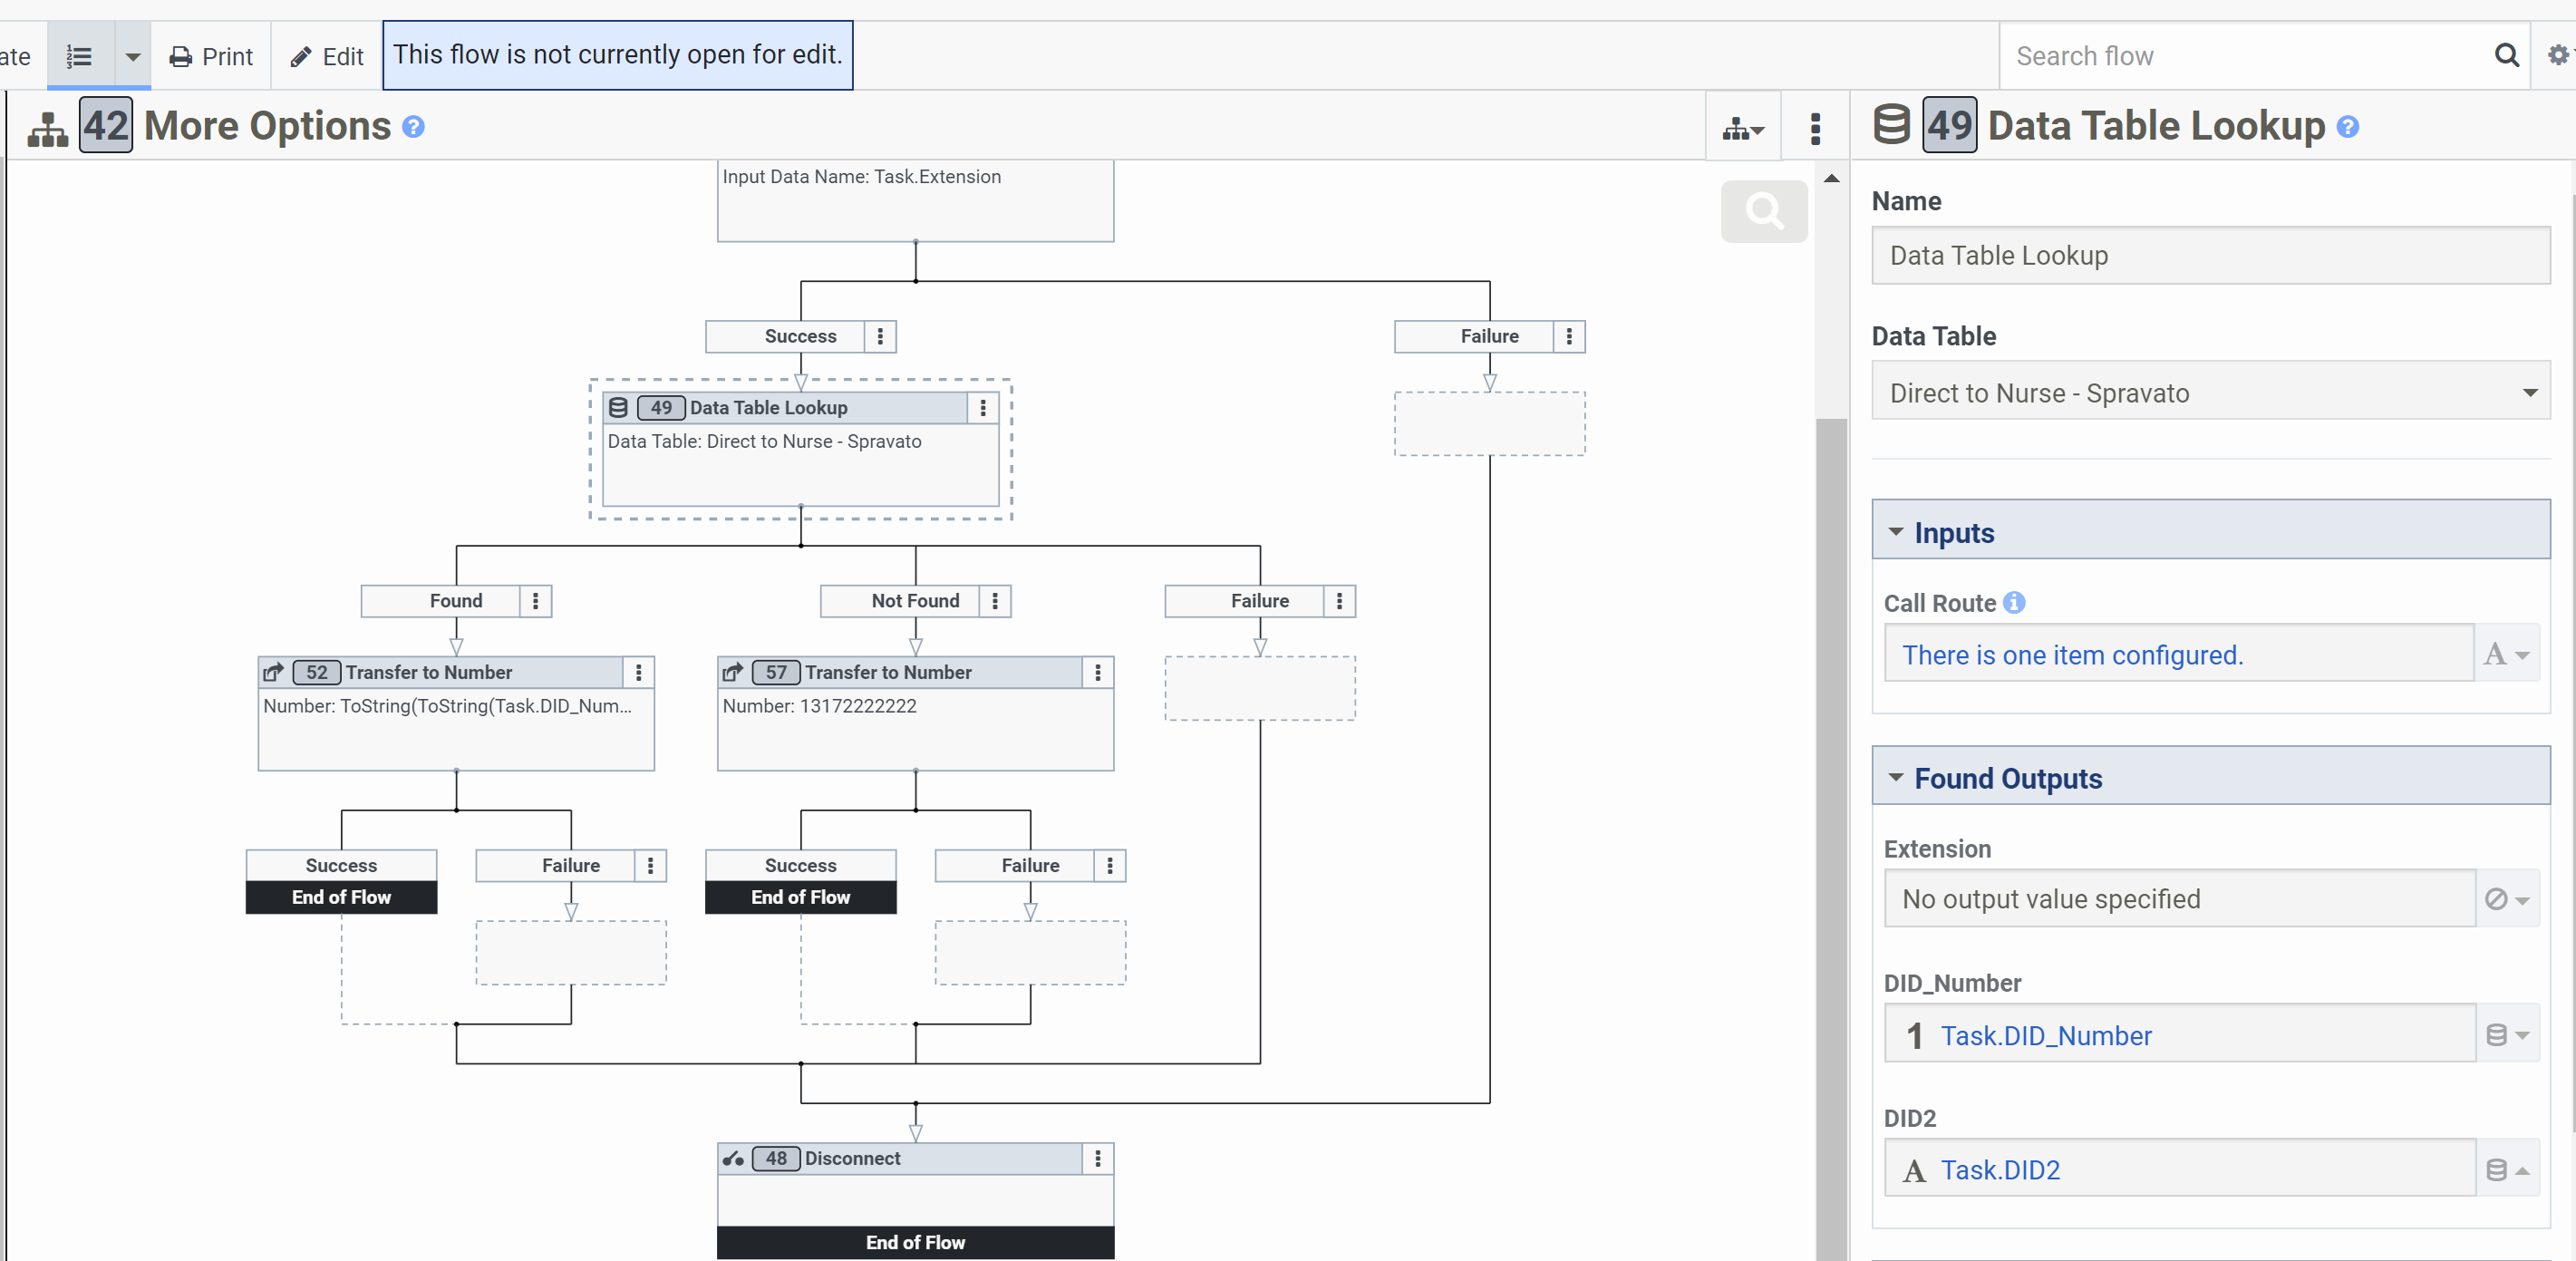The image size is (2576, 1261).
Task: Open the More Options kebab menu in header
Action: tap(1815, 128)
